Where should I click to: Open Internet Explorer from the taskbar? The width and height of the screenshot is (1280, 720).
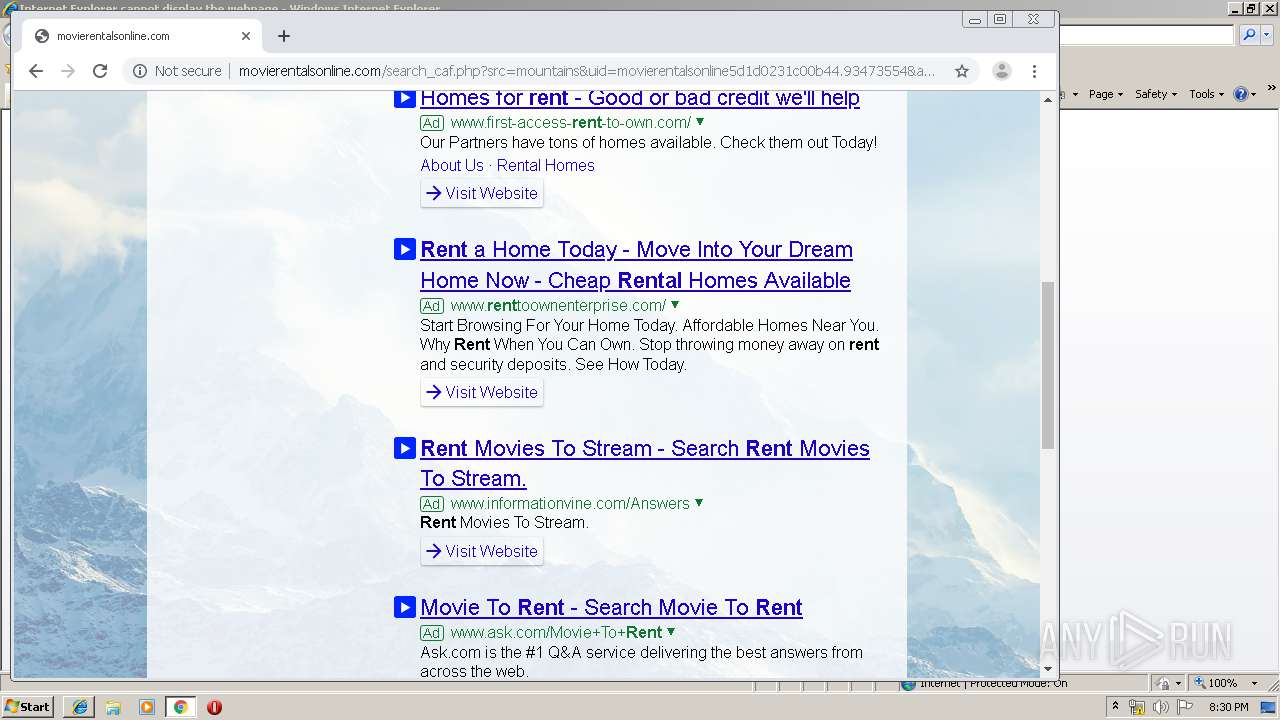(80, 707)
